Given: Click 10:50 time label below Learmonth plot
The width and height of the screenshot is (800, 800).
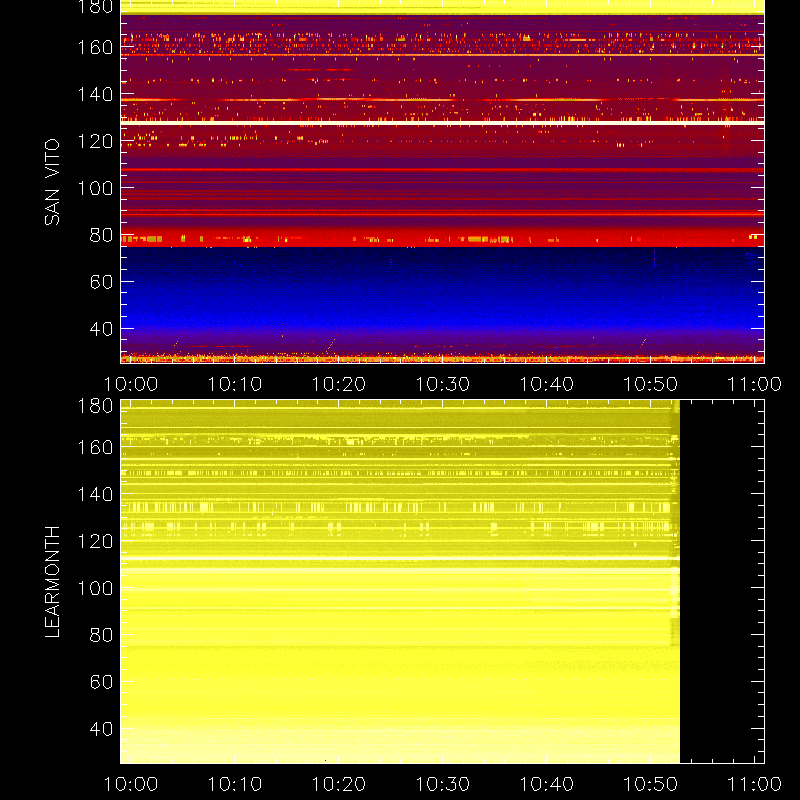Looking at the screenshot, I should tap(651, 784).
